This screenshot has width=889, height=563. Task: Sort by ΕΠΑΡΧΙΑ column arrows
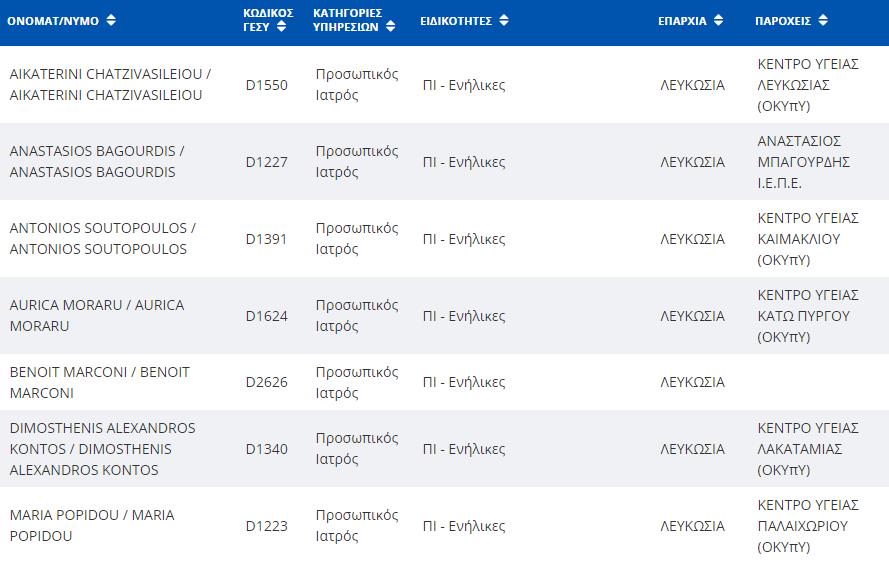(718, 20)
